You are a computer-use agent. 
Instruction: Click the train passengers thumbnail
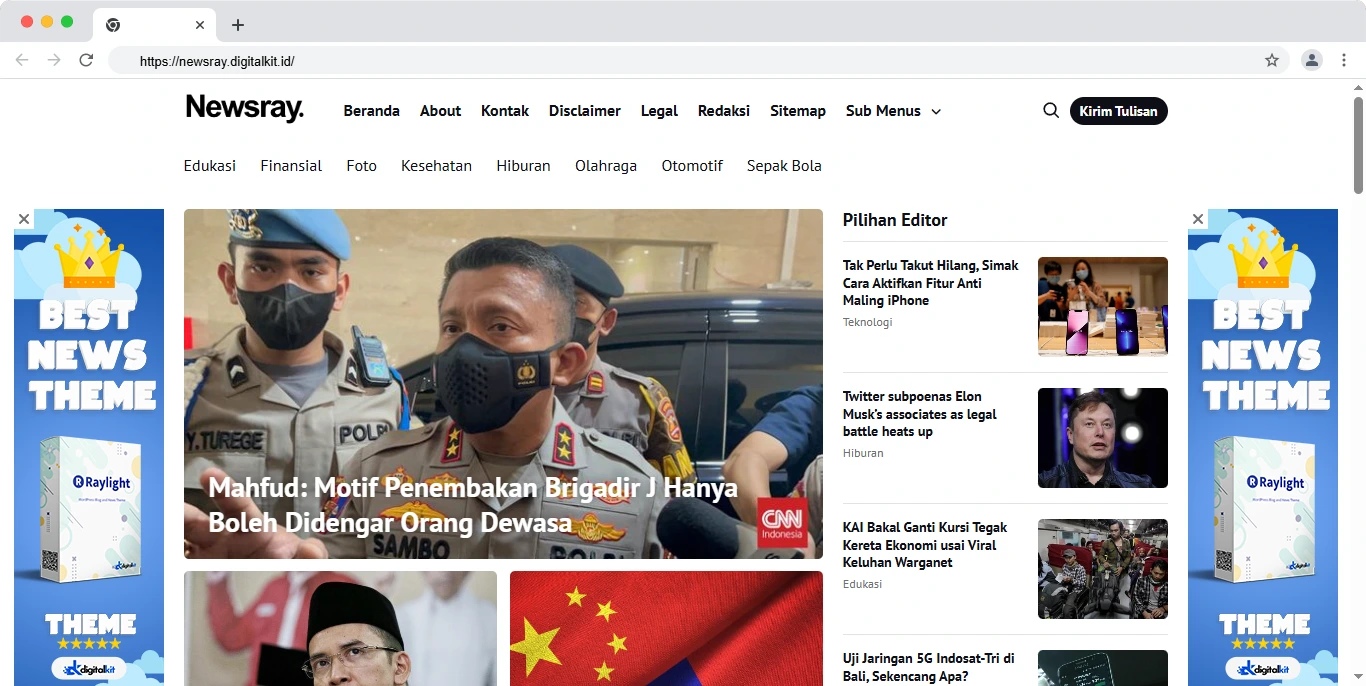point(1103,569)
